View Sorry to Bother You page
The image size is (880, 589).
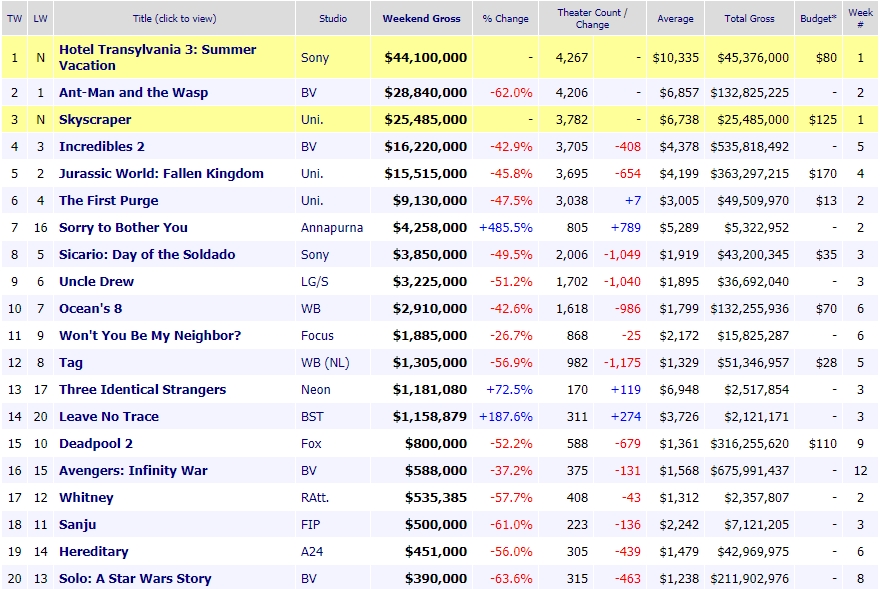coord(123,227)
